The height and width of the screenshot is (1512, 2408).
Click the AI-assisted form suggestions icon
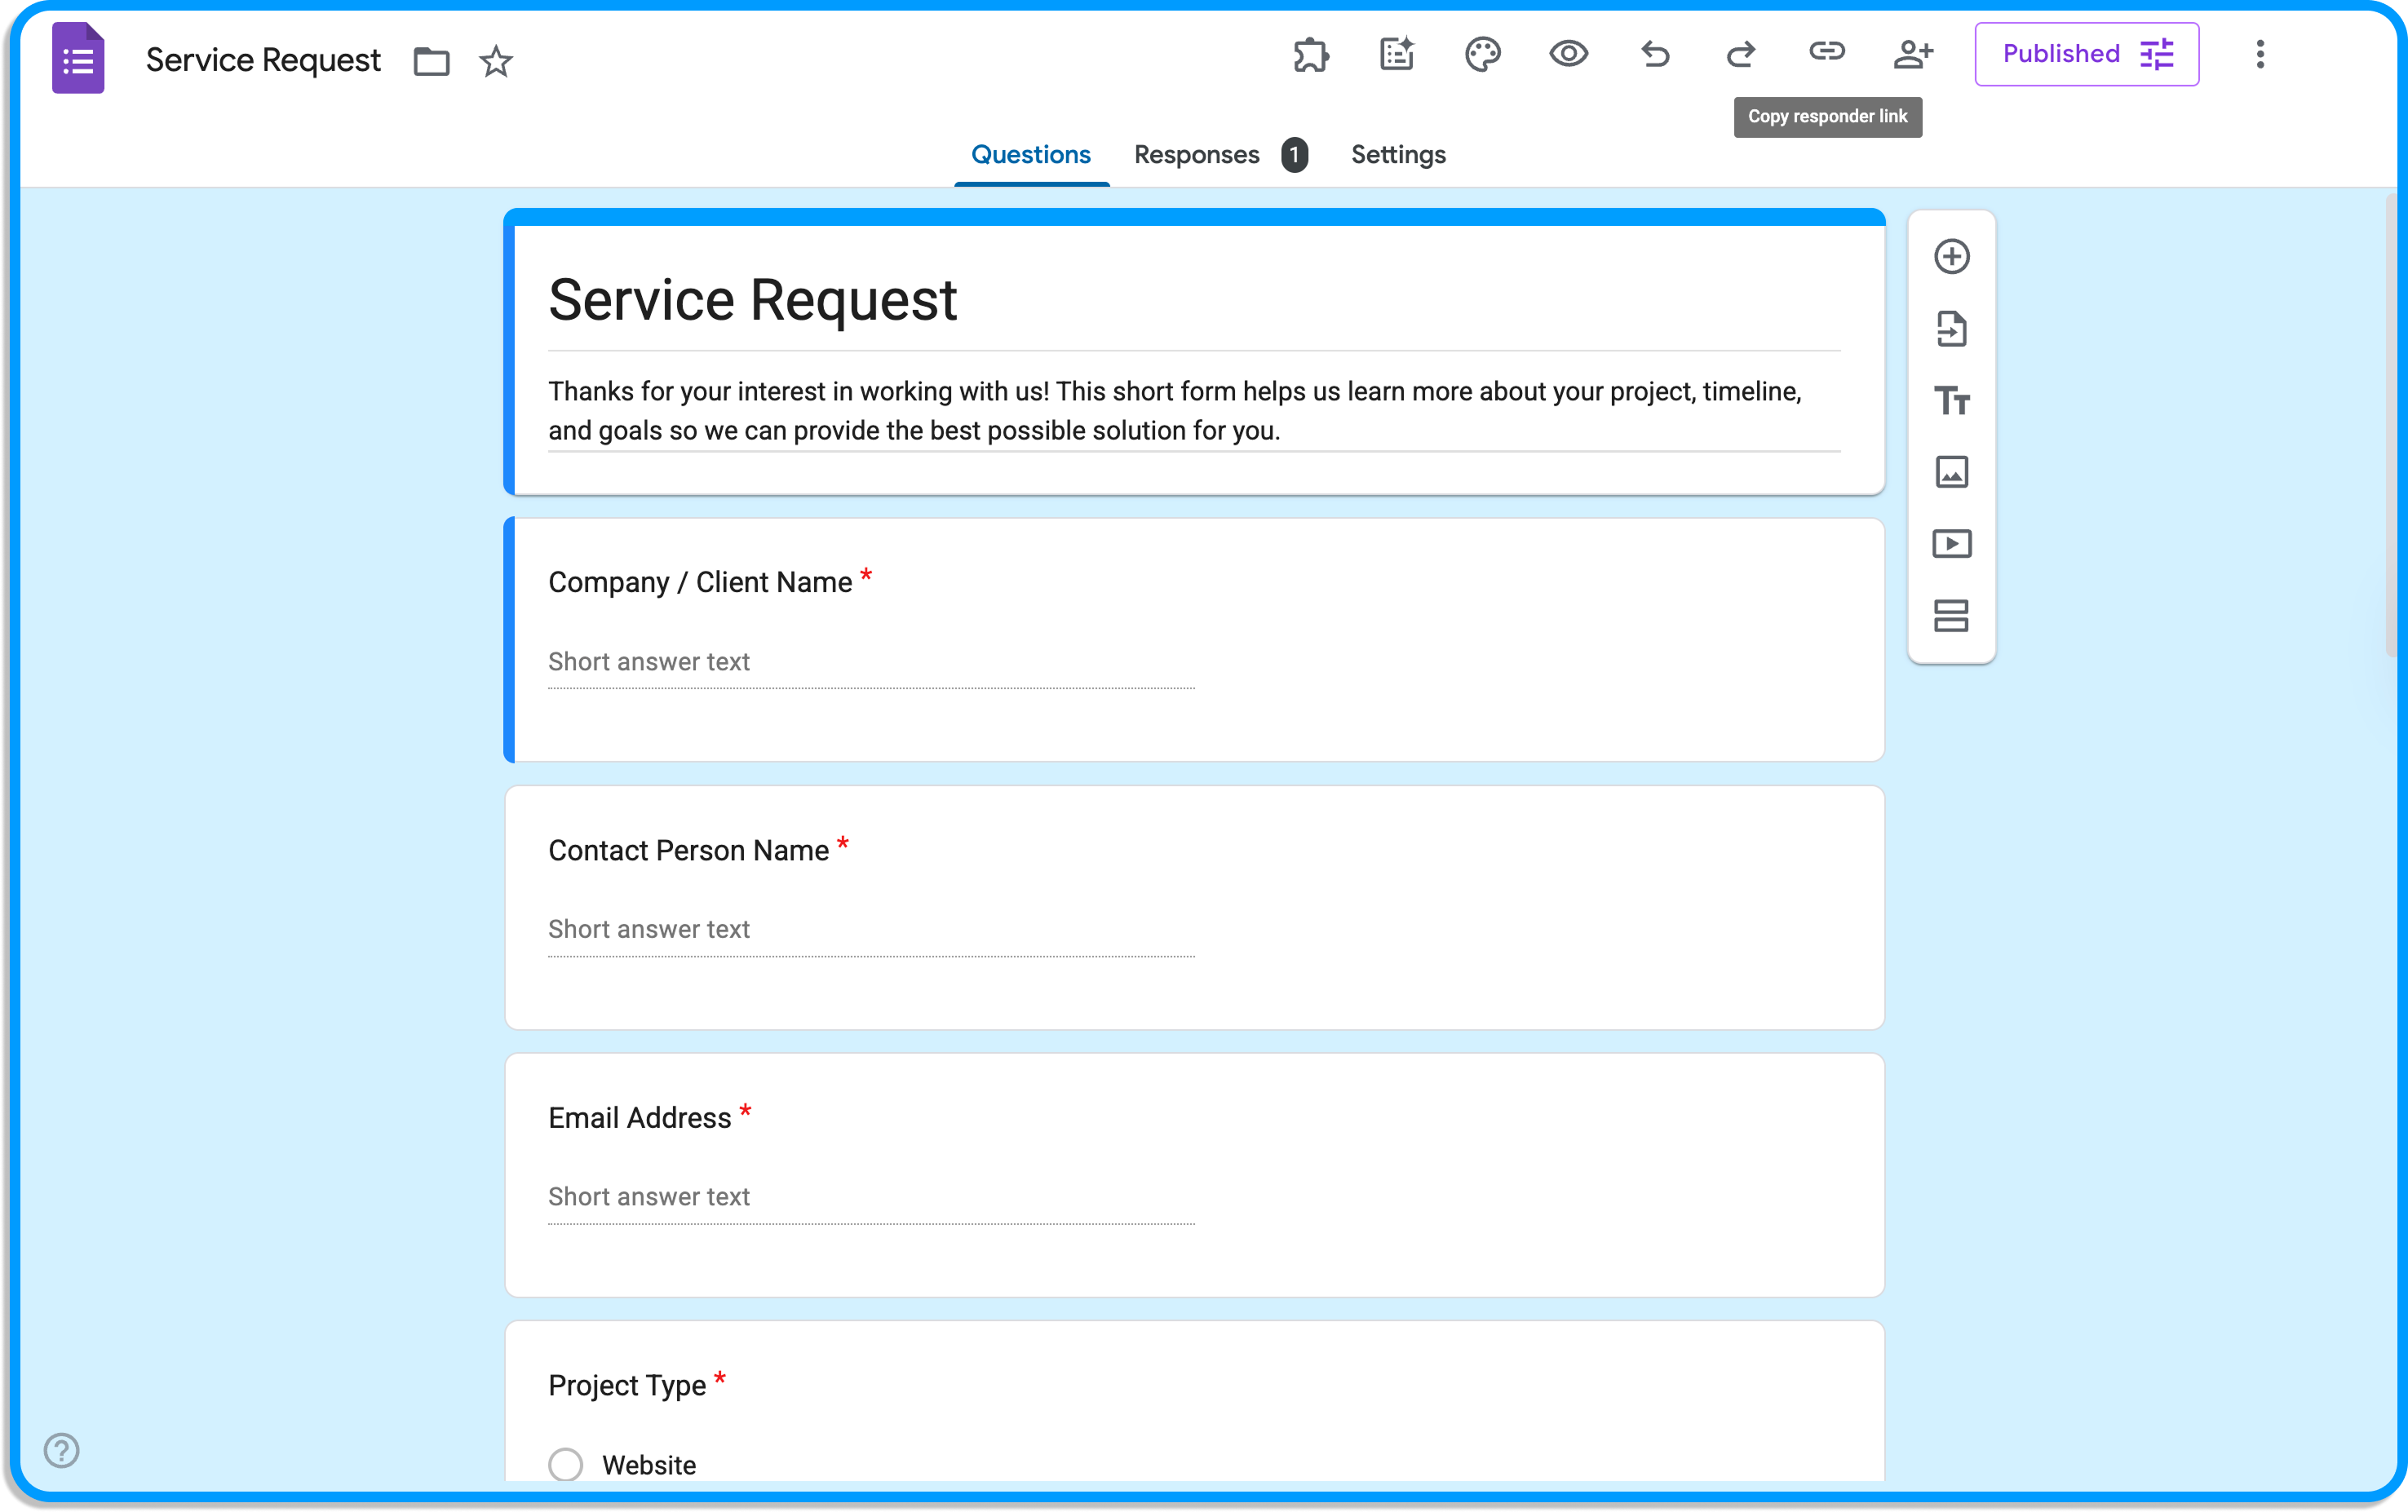click(1396, 54)
